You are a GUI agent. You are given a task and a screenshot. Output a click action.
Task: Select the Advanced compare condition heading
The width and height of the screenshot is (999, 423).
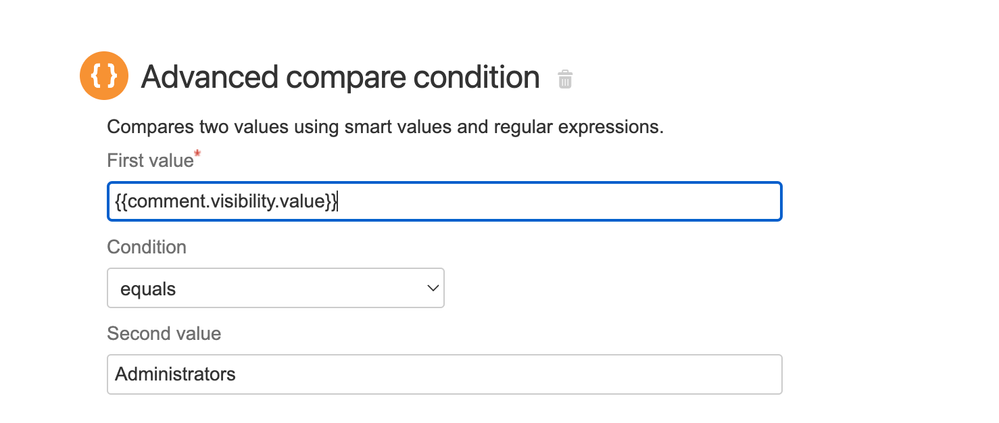pyautogui.click(x=340, y=77)
